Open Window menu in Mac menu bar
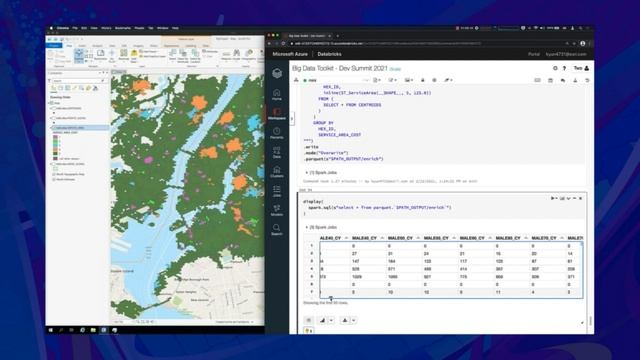The width and height of the screenshot is (640, 360). click(162, 28)
